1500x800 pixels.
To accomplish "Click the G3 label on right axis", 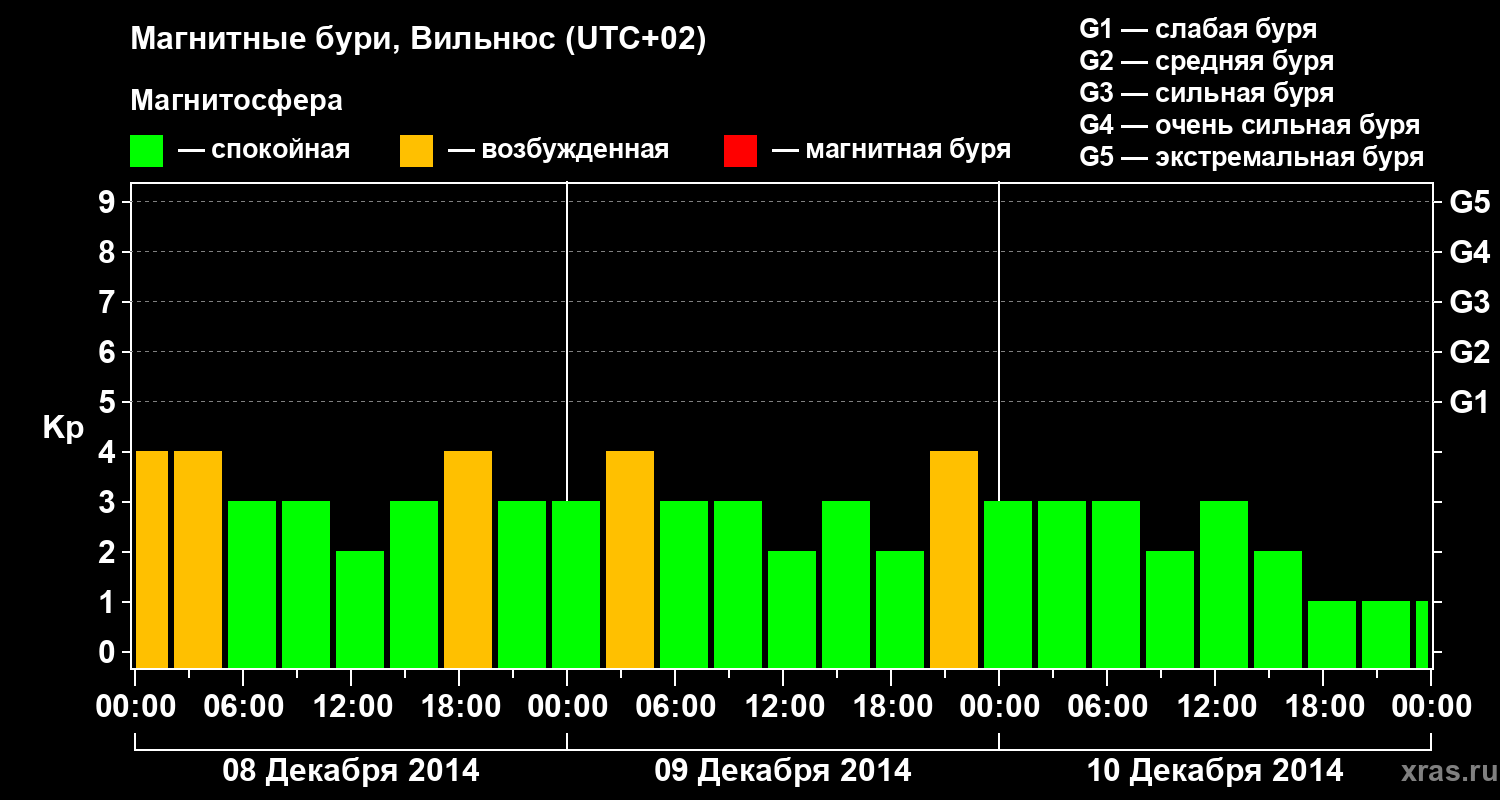I will coord(1469,302).
